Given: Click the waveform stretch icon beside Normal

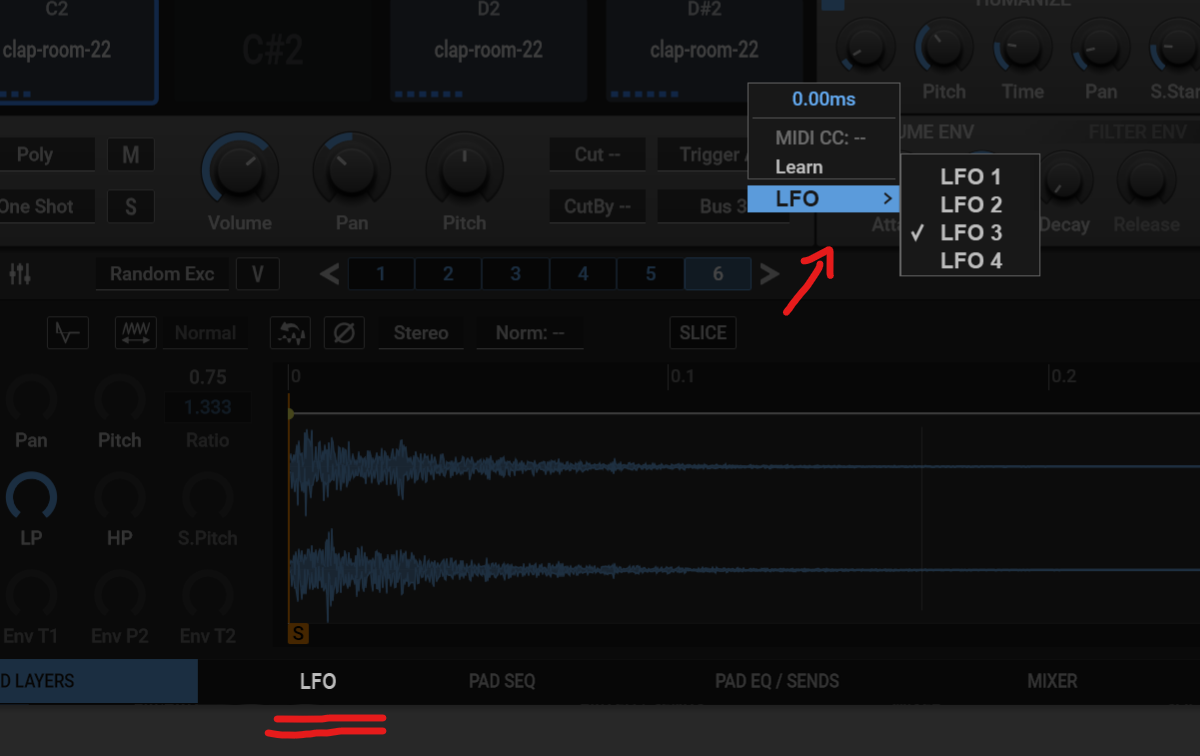Looking at the screenshot, I should (x=136, y=333).
